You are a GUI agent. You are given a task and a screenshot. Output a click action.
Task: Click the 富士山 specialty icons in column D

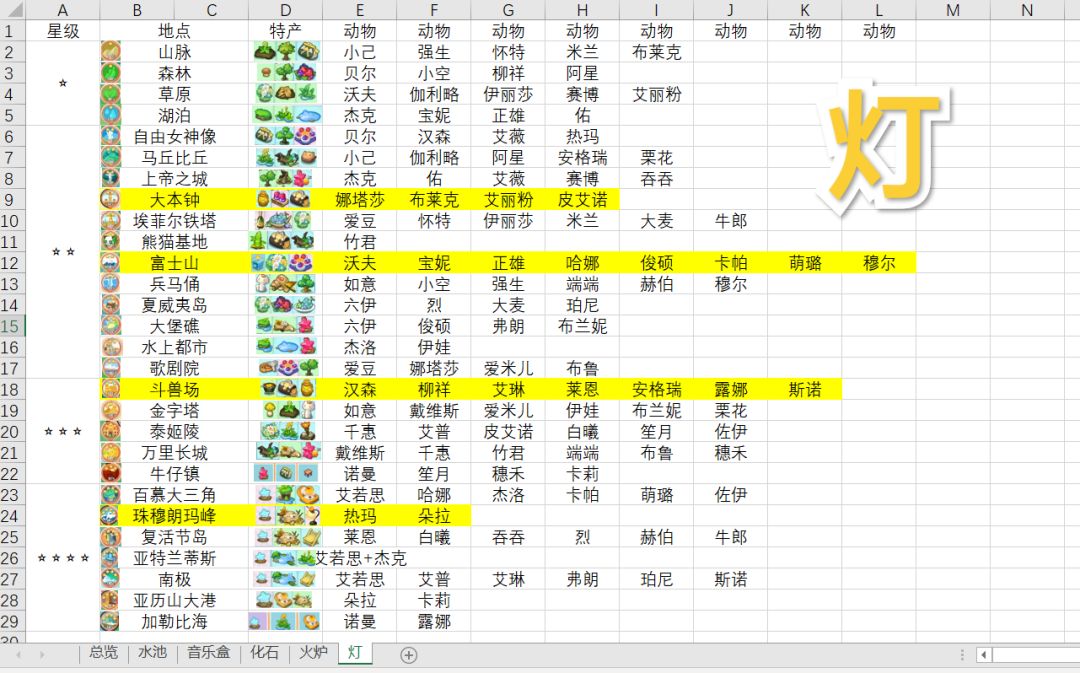pos(282,262)
